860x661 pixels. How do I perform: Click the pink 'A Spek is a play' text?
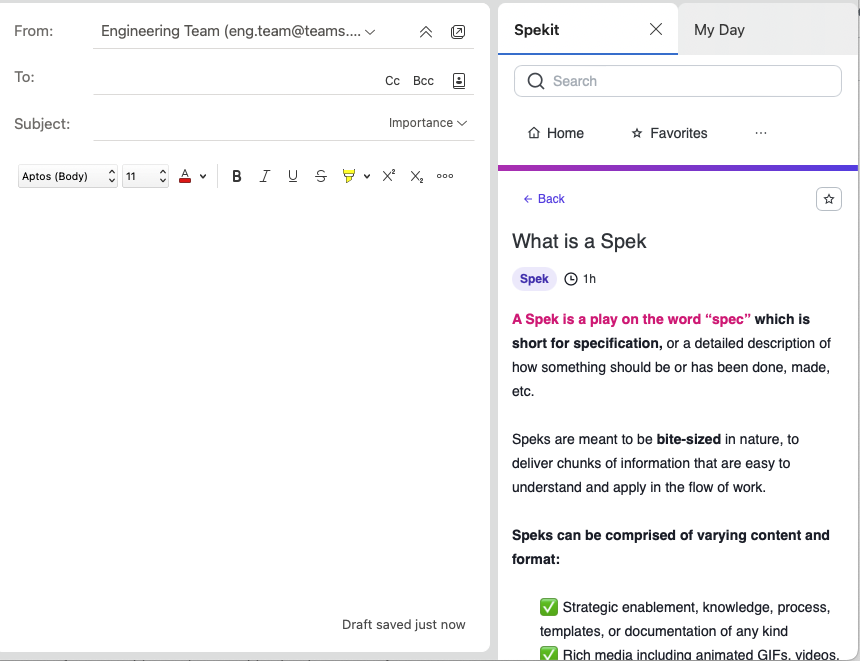click(631, 319)
